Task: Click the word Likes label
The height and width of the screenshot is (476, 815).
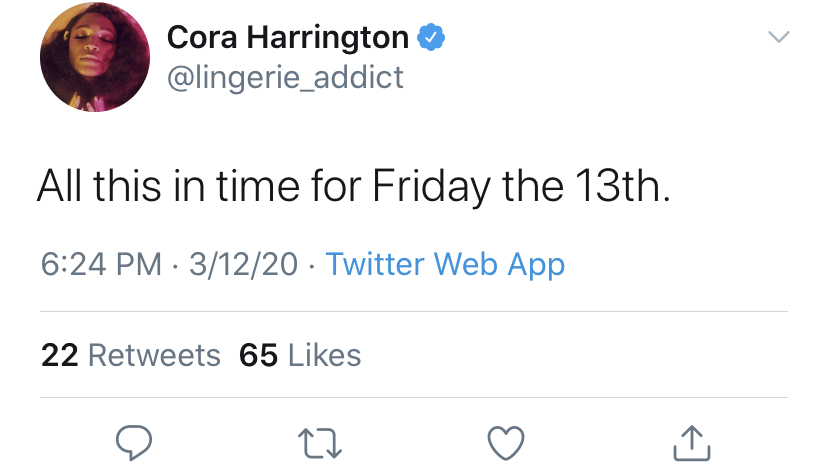Action: point(324,355)
